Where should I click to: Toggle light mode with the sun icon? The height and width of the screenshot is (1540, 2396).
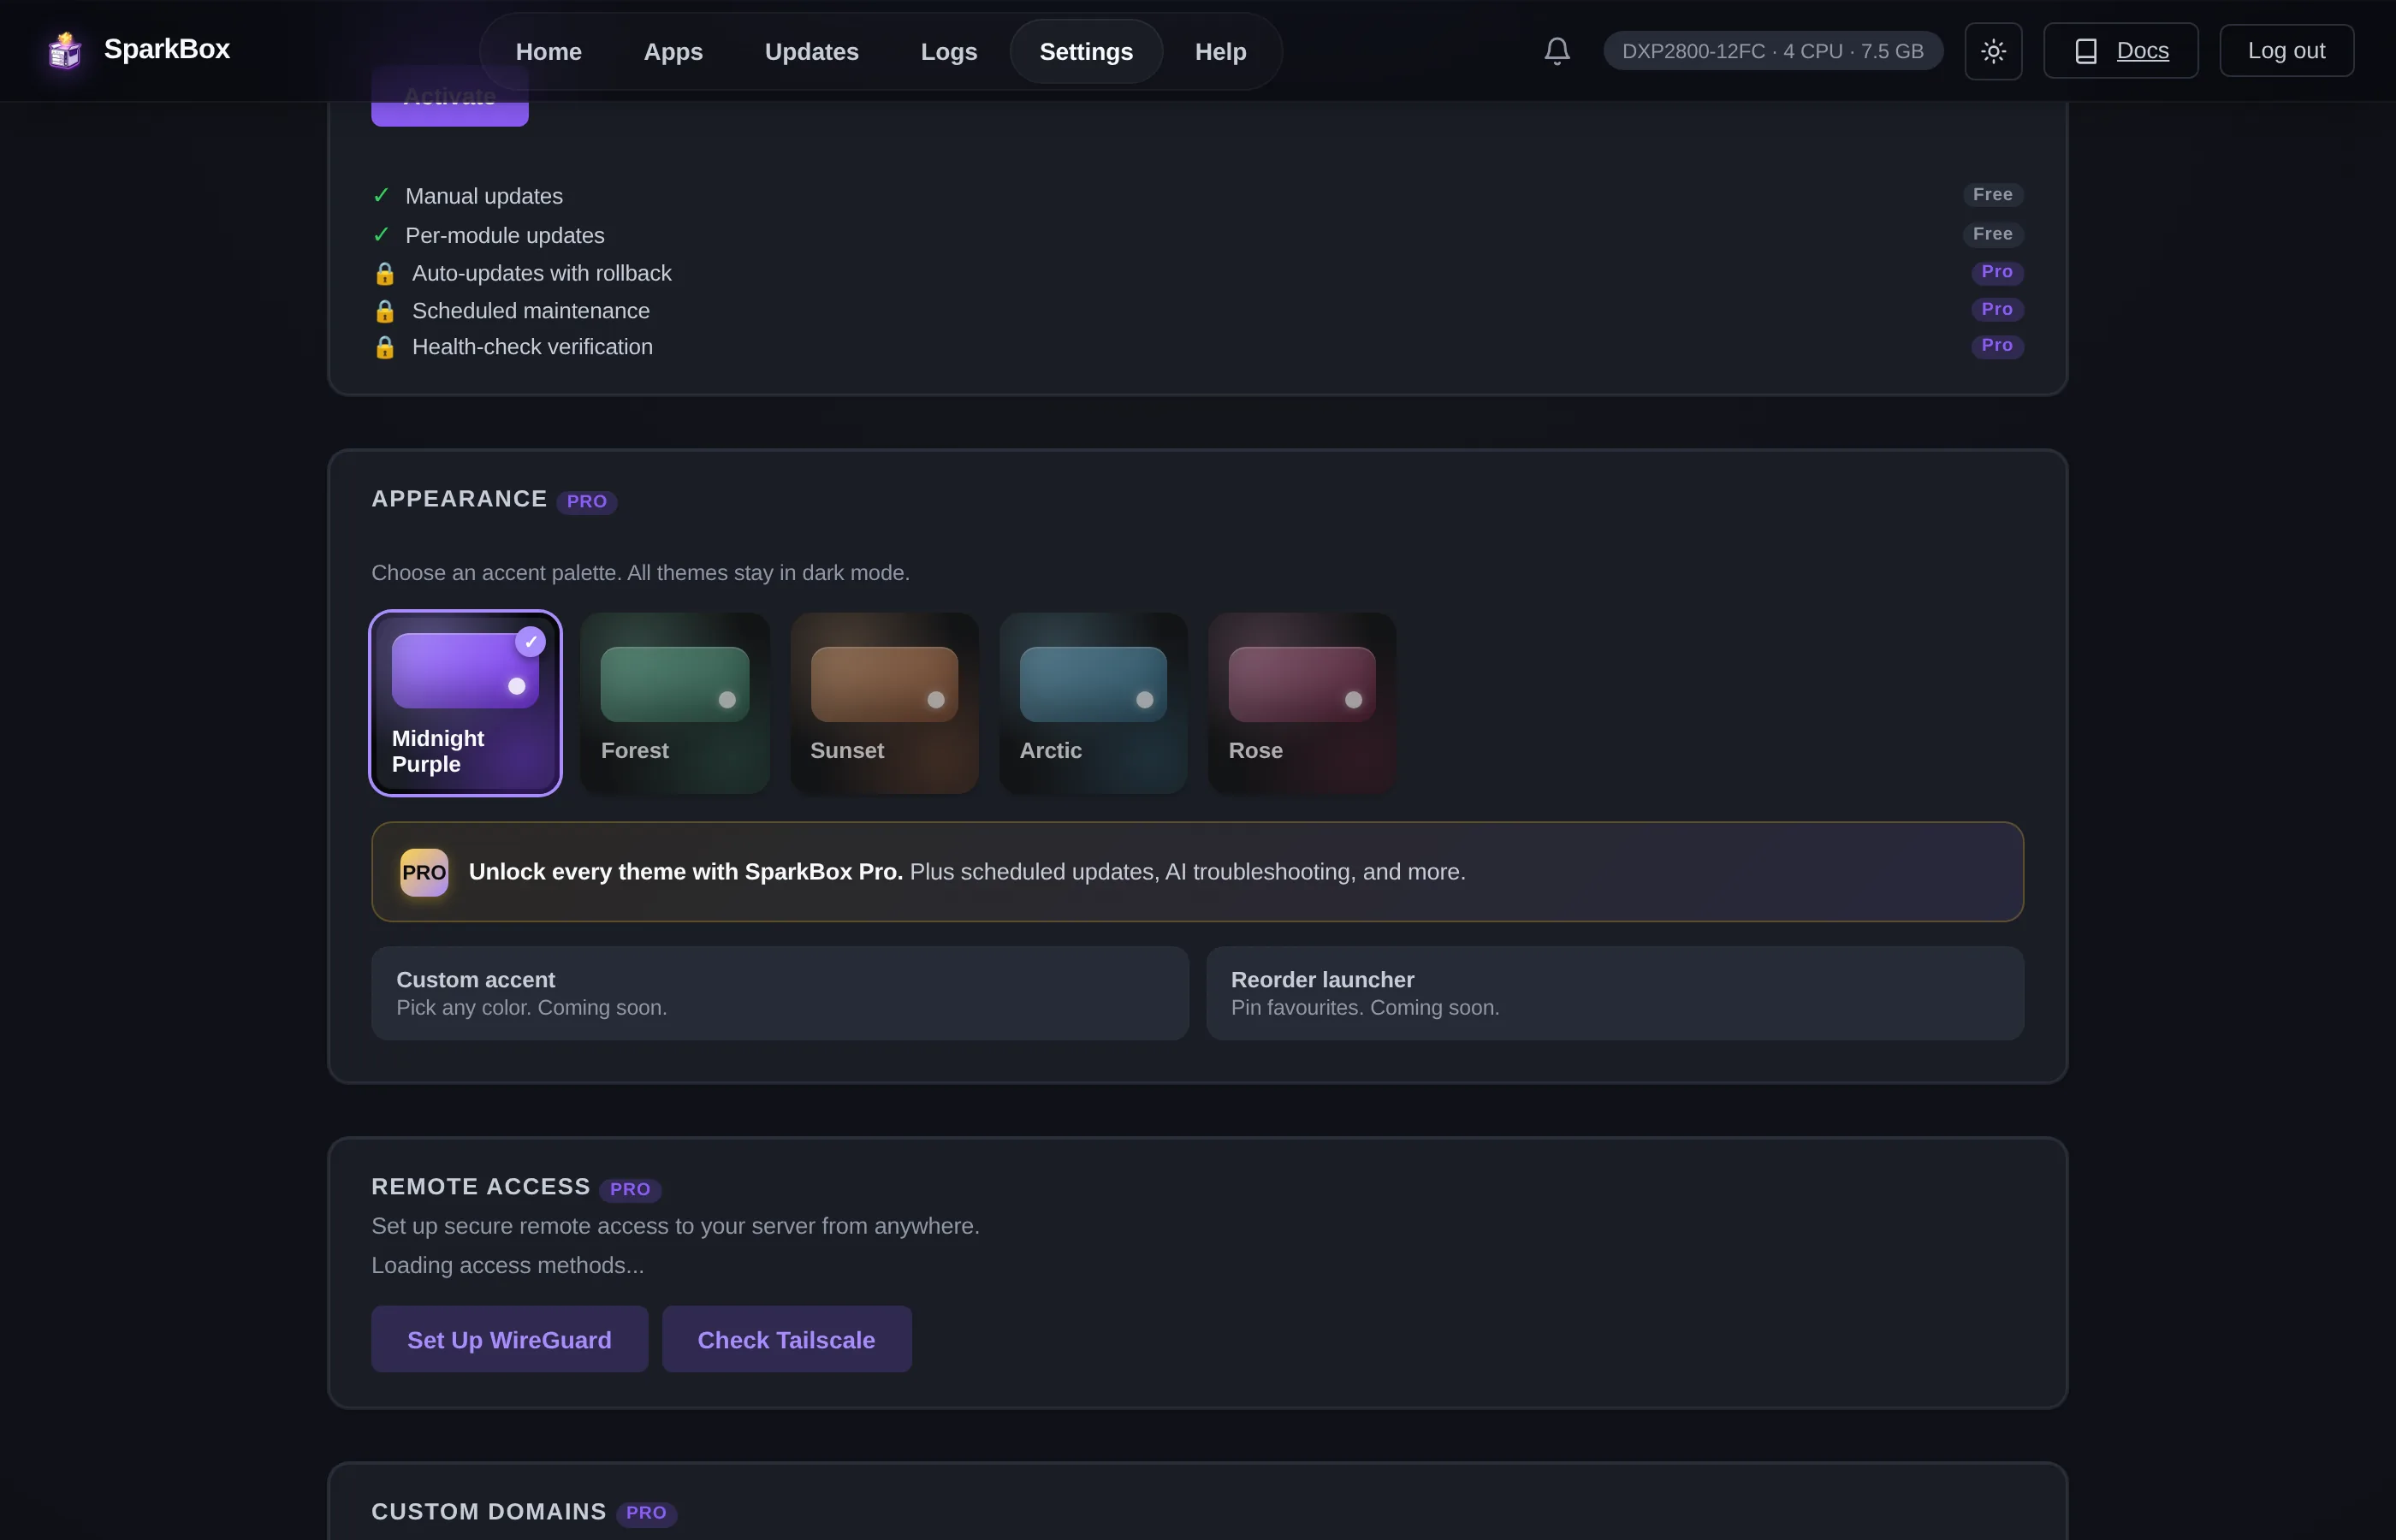1993,51
